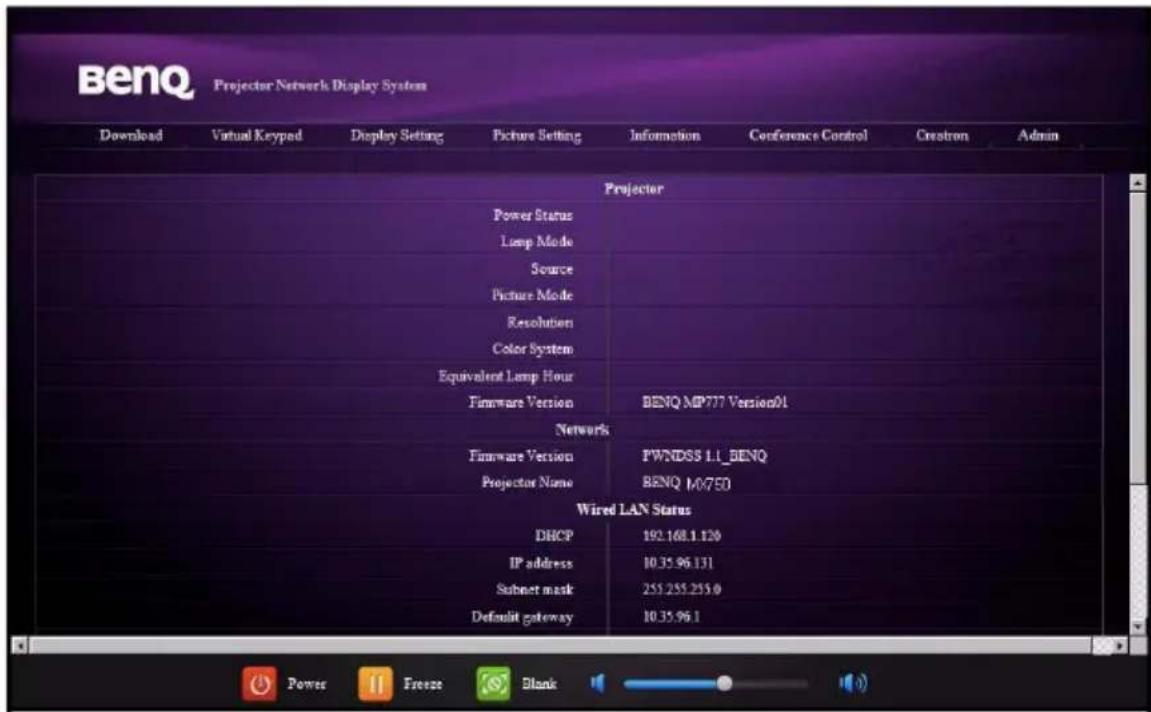Viewport: 1151px width, 712px height.
Task: Click the 'Projector' section heading
Action: tap(633, 189)
